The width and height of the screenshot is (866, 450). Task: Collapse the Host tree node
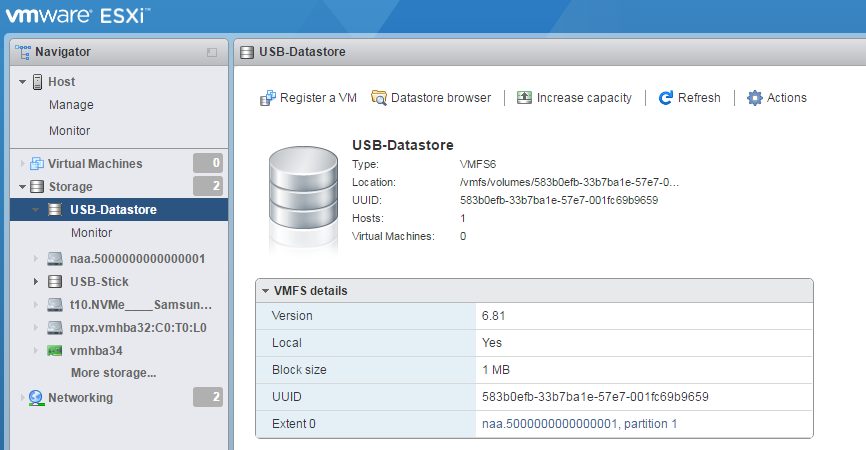coord(23,82)
